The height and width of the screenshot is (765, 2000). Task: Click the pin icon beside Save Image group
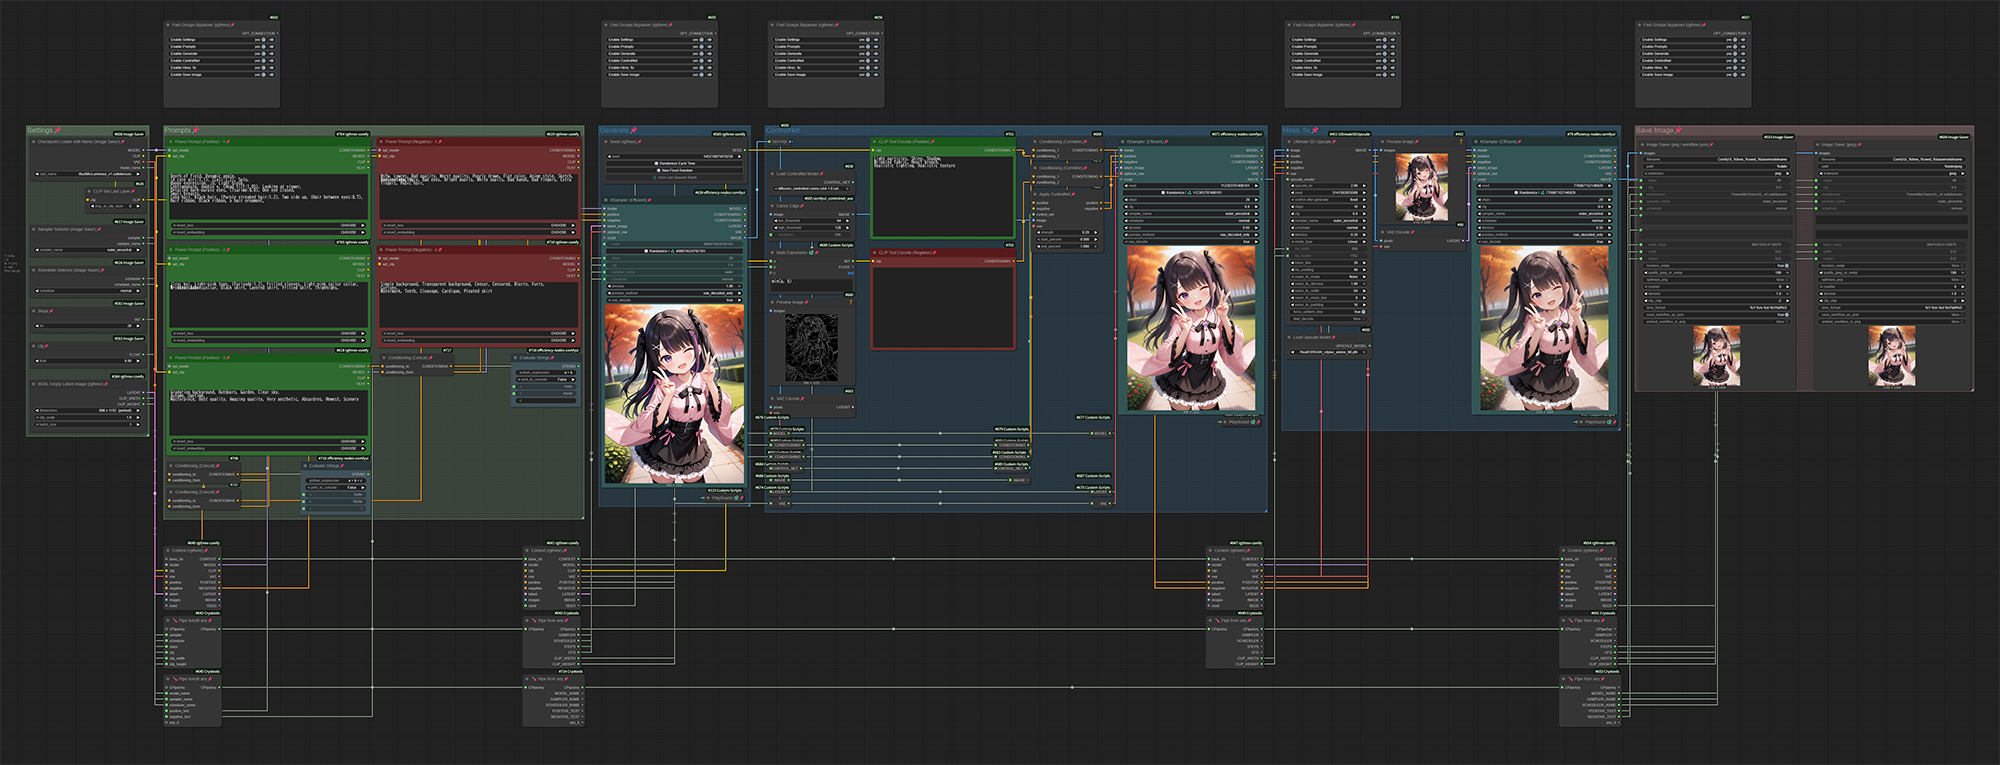pos(1679,130)
